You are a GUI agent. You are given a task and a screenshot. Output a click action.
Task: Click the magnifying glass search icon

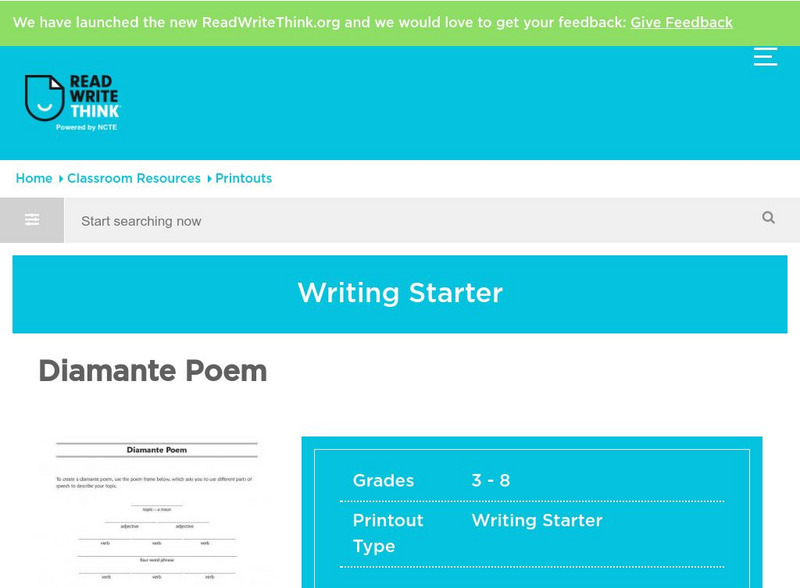(x=768, y=218)
